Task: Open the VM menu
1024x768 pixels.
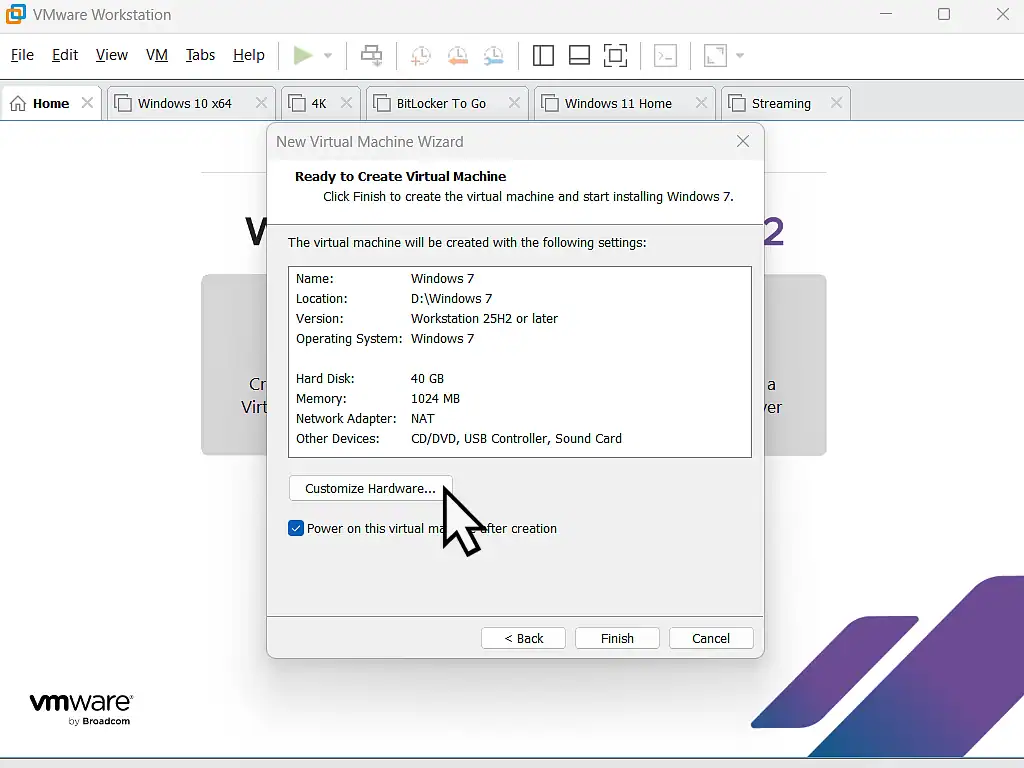Action: (157, 55)
